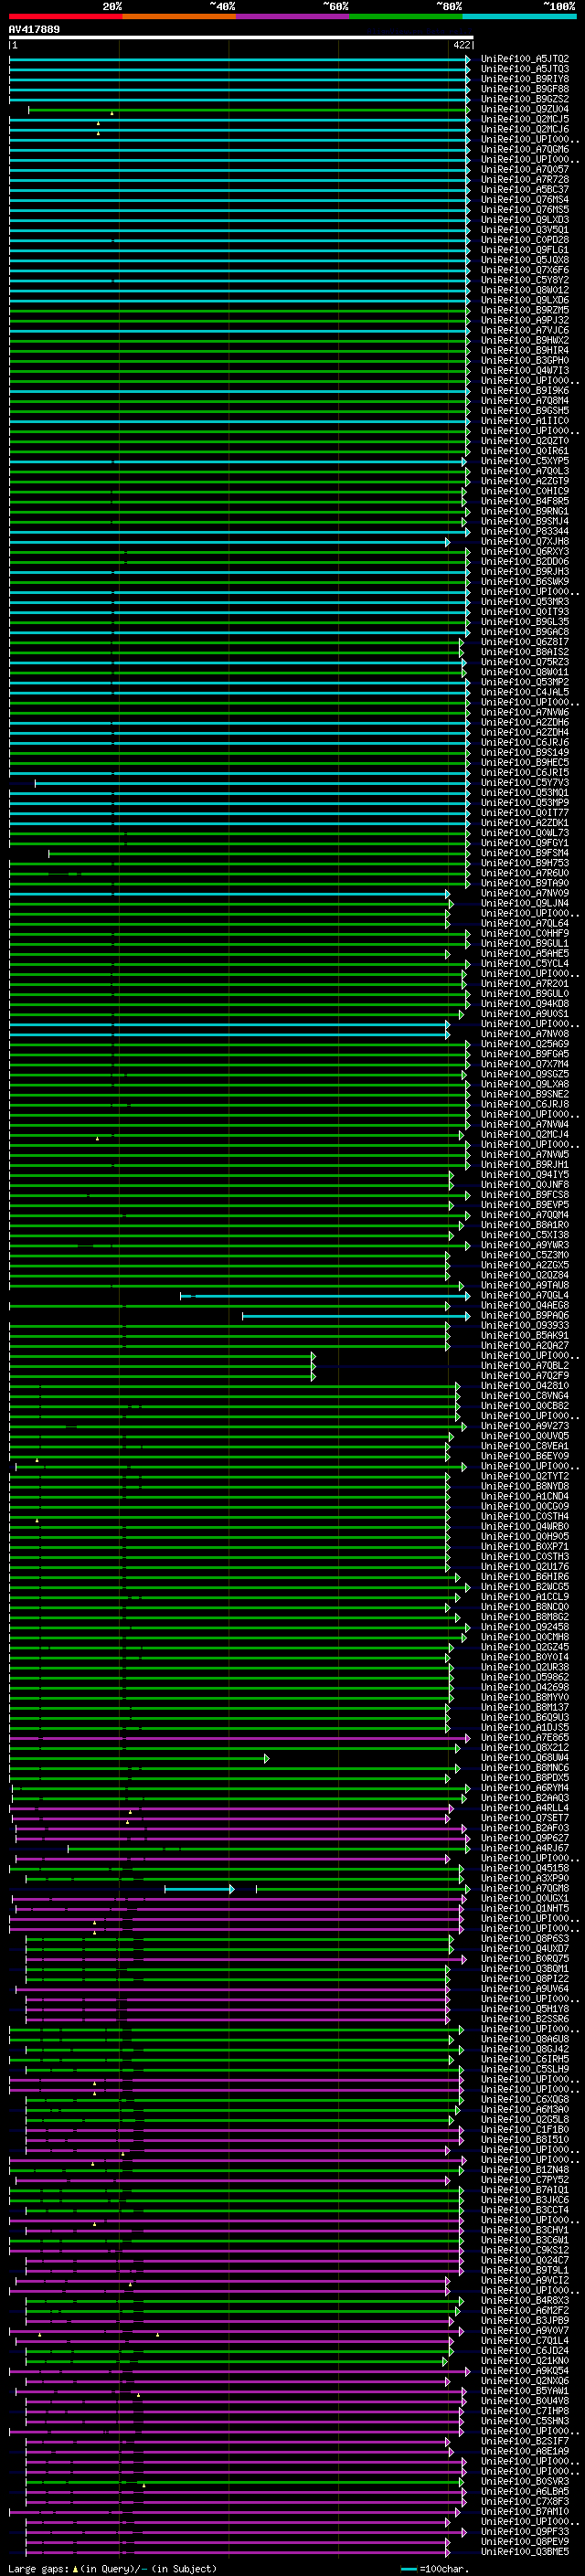The image size is (585, 2576).
Task: Select the UniRef100_Q92458 label
Action: tap(525, 1627)
